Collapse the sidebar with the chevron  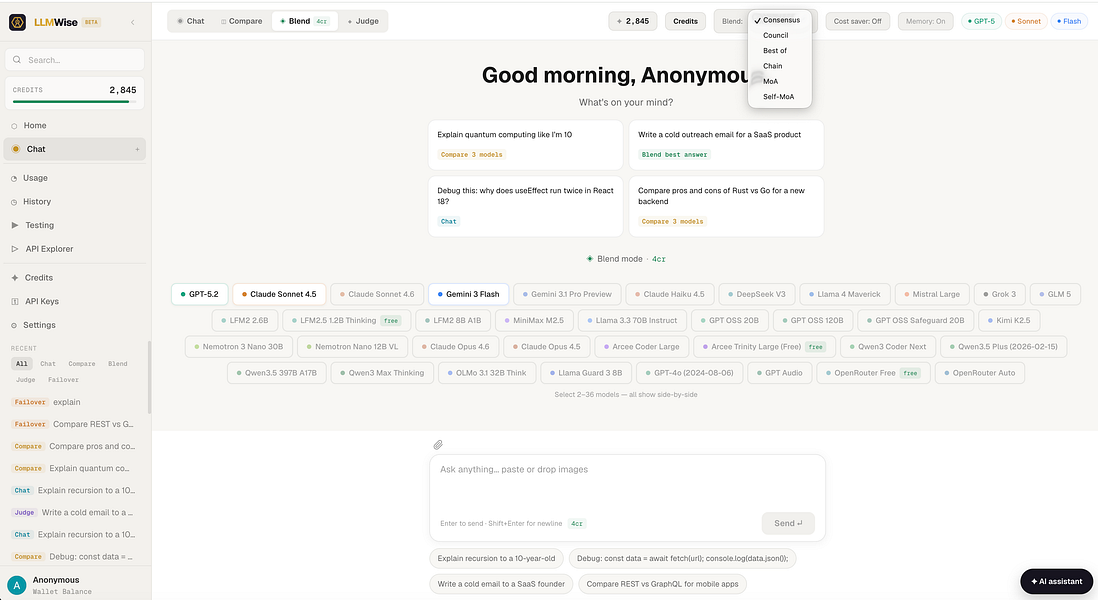click(133, 22)
